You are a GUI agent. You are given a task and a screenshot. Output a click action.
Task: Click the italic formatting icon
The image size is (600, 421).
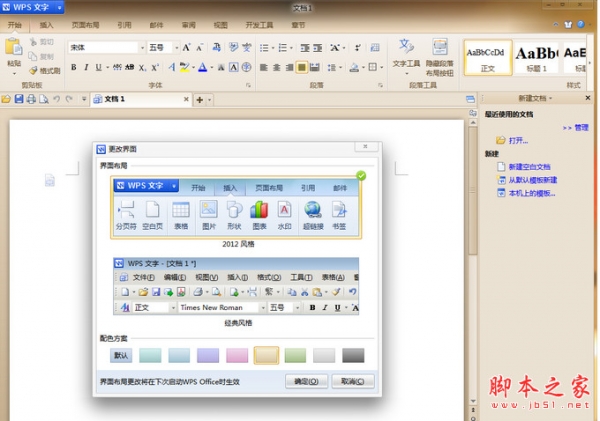(x=87, y=67)
